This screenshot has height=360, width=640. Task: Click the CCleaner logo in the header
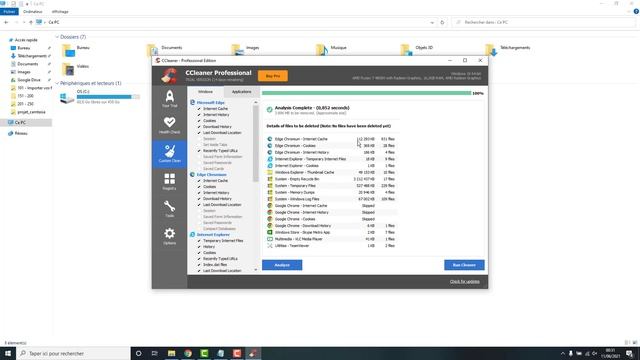169,76
